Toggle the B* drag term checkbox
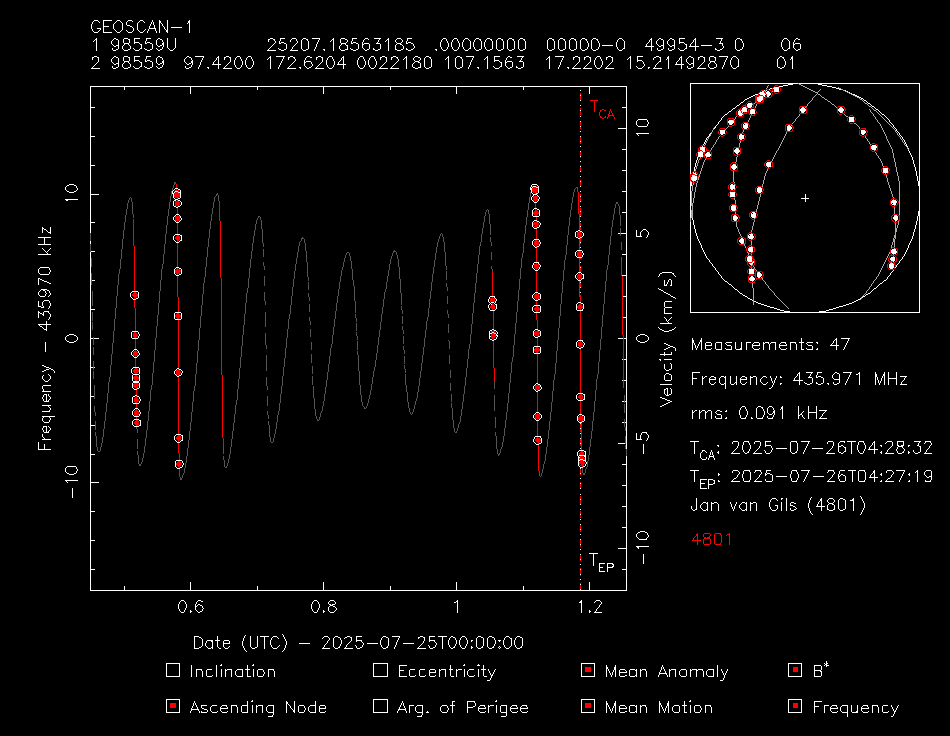The height and width of the screenshot is (736, 950). point(795,671)
